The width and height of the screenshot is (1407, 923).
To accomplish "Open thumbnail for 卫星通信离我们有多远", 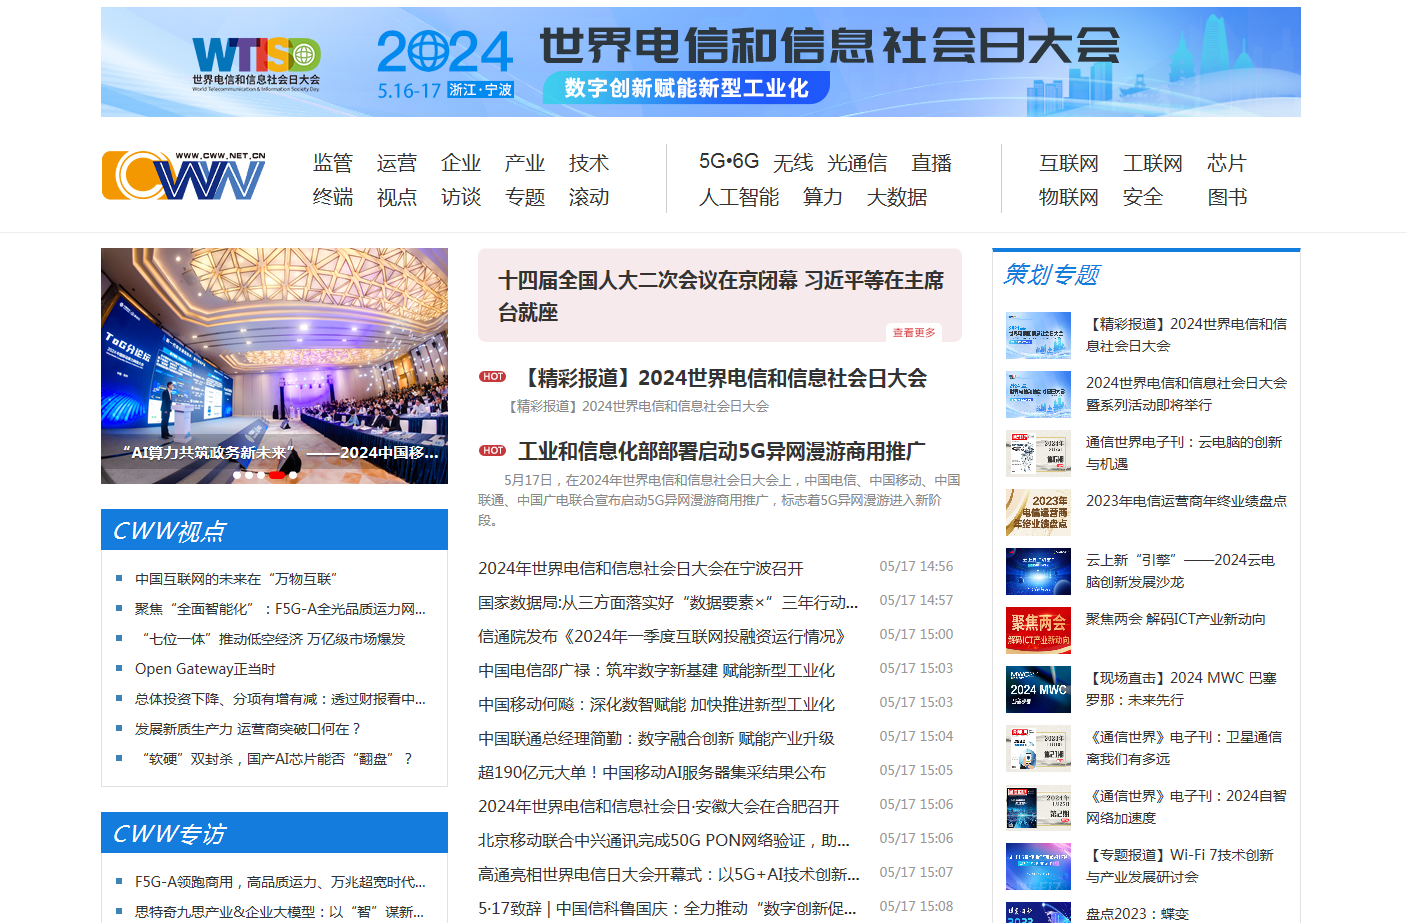I will click(x=1038, y=748).
